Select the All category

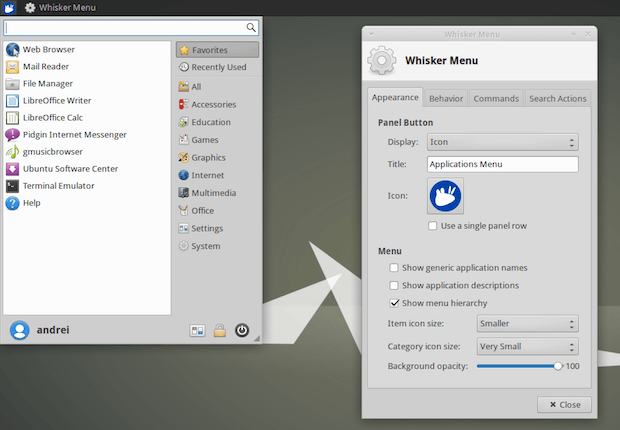pos(217,87)
